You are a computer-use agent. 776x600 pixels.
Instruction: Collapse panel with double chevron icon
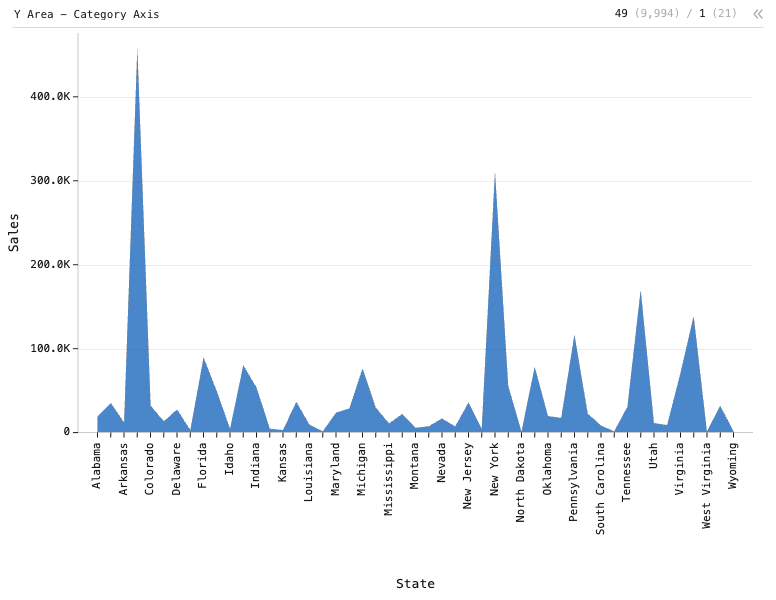click(758, 14)
